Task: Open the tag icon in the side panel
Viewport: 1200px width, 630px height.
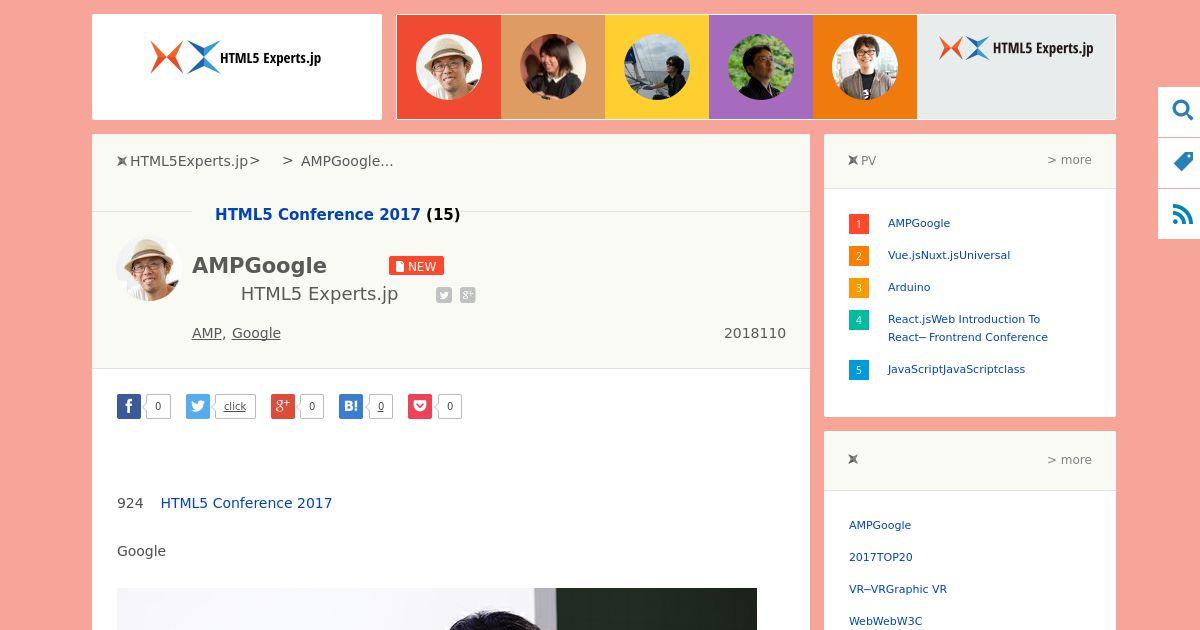Action: [1182, 162]
